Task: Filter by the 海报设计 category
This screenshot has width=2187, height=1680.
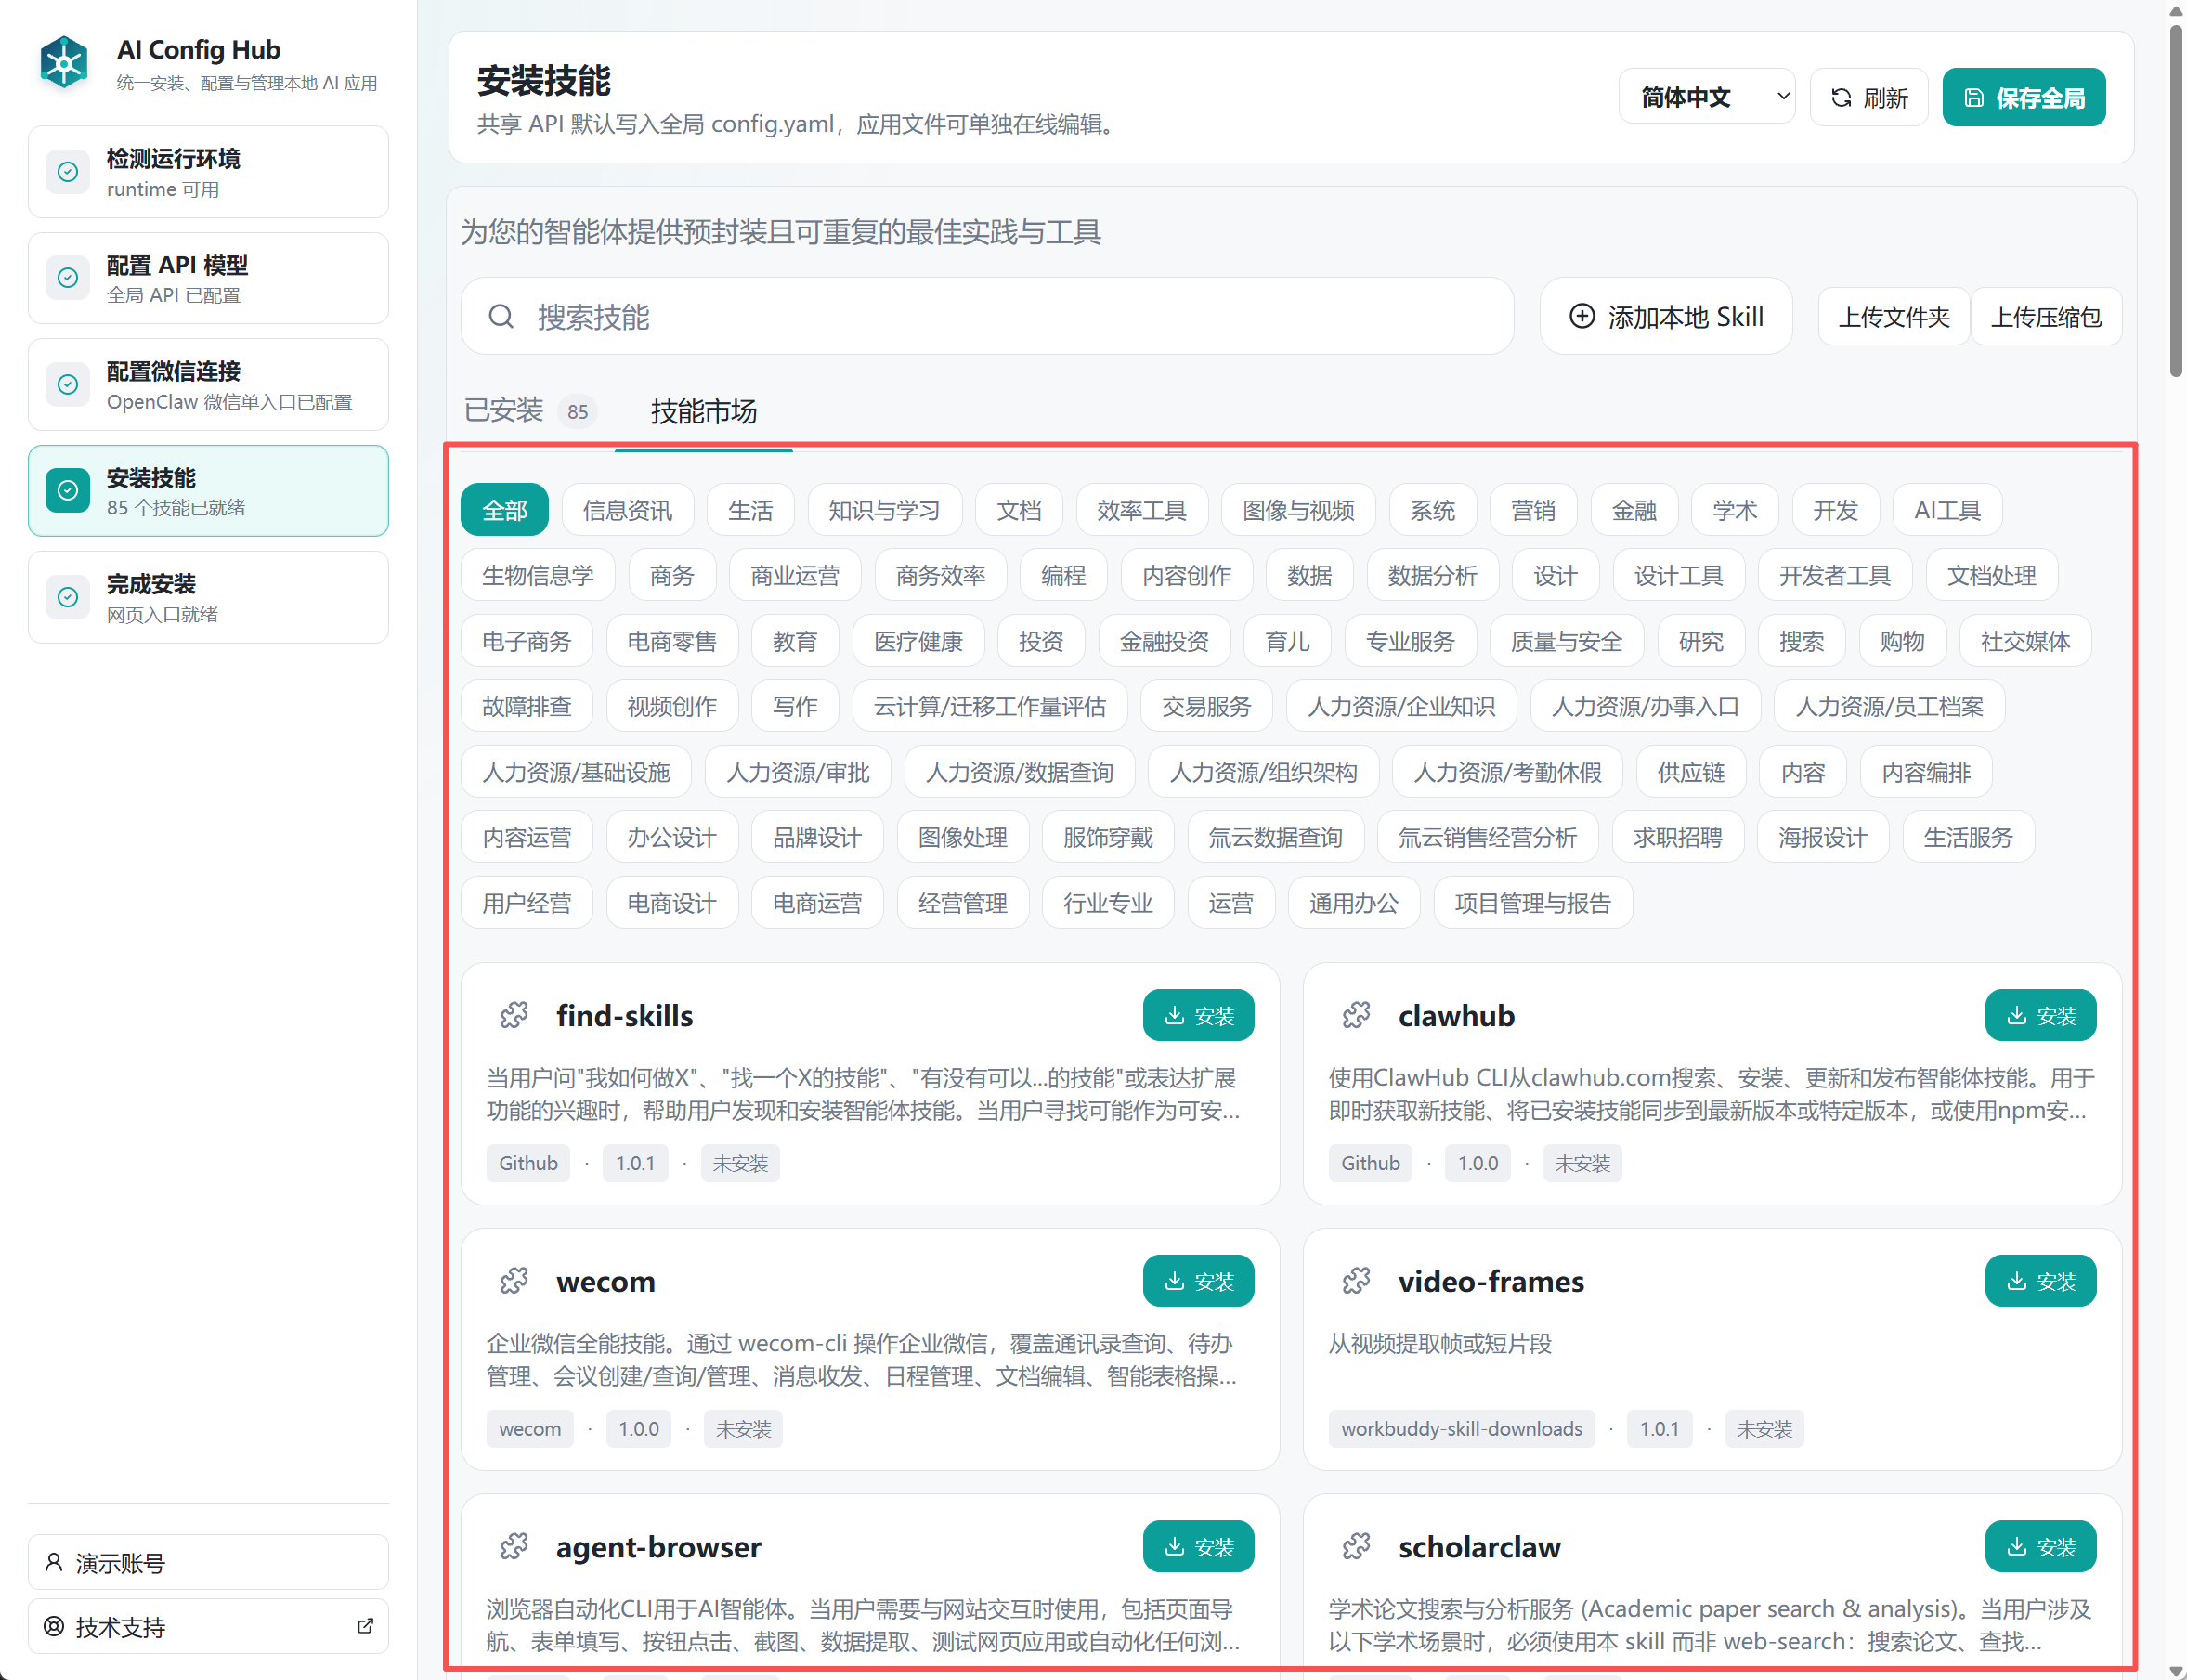Action: (1822, 837)
